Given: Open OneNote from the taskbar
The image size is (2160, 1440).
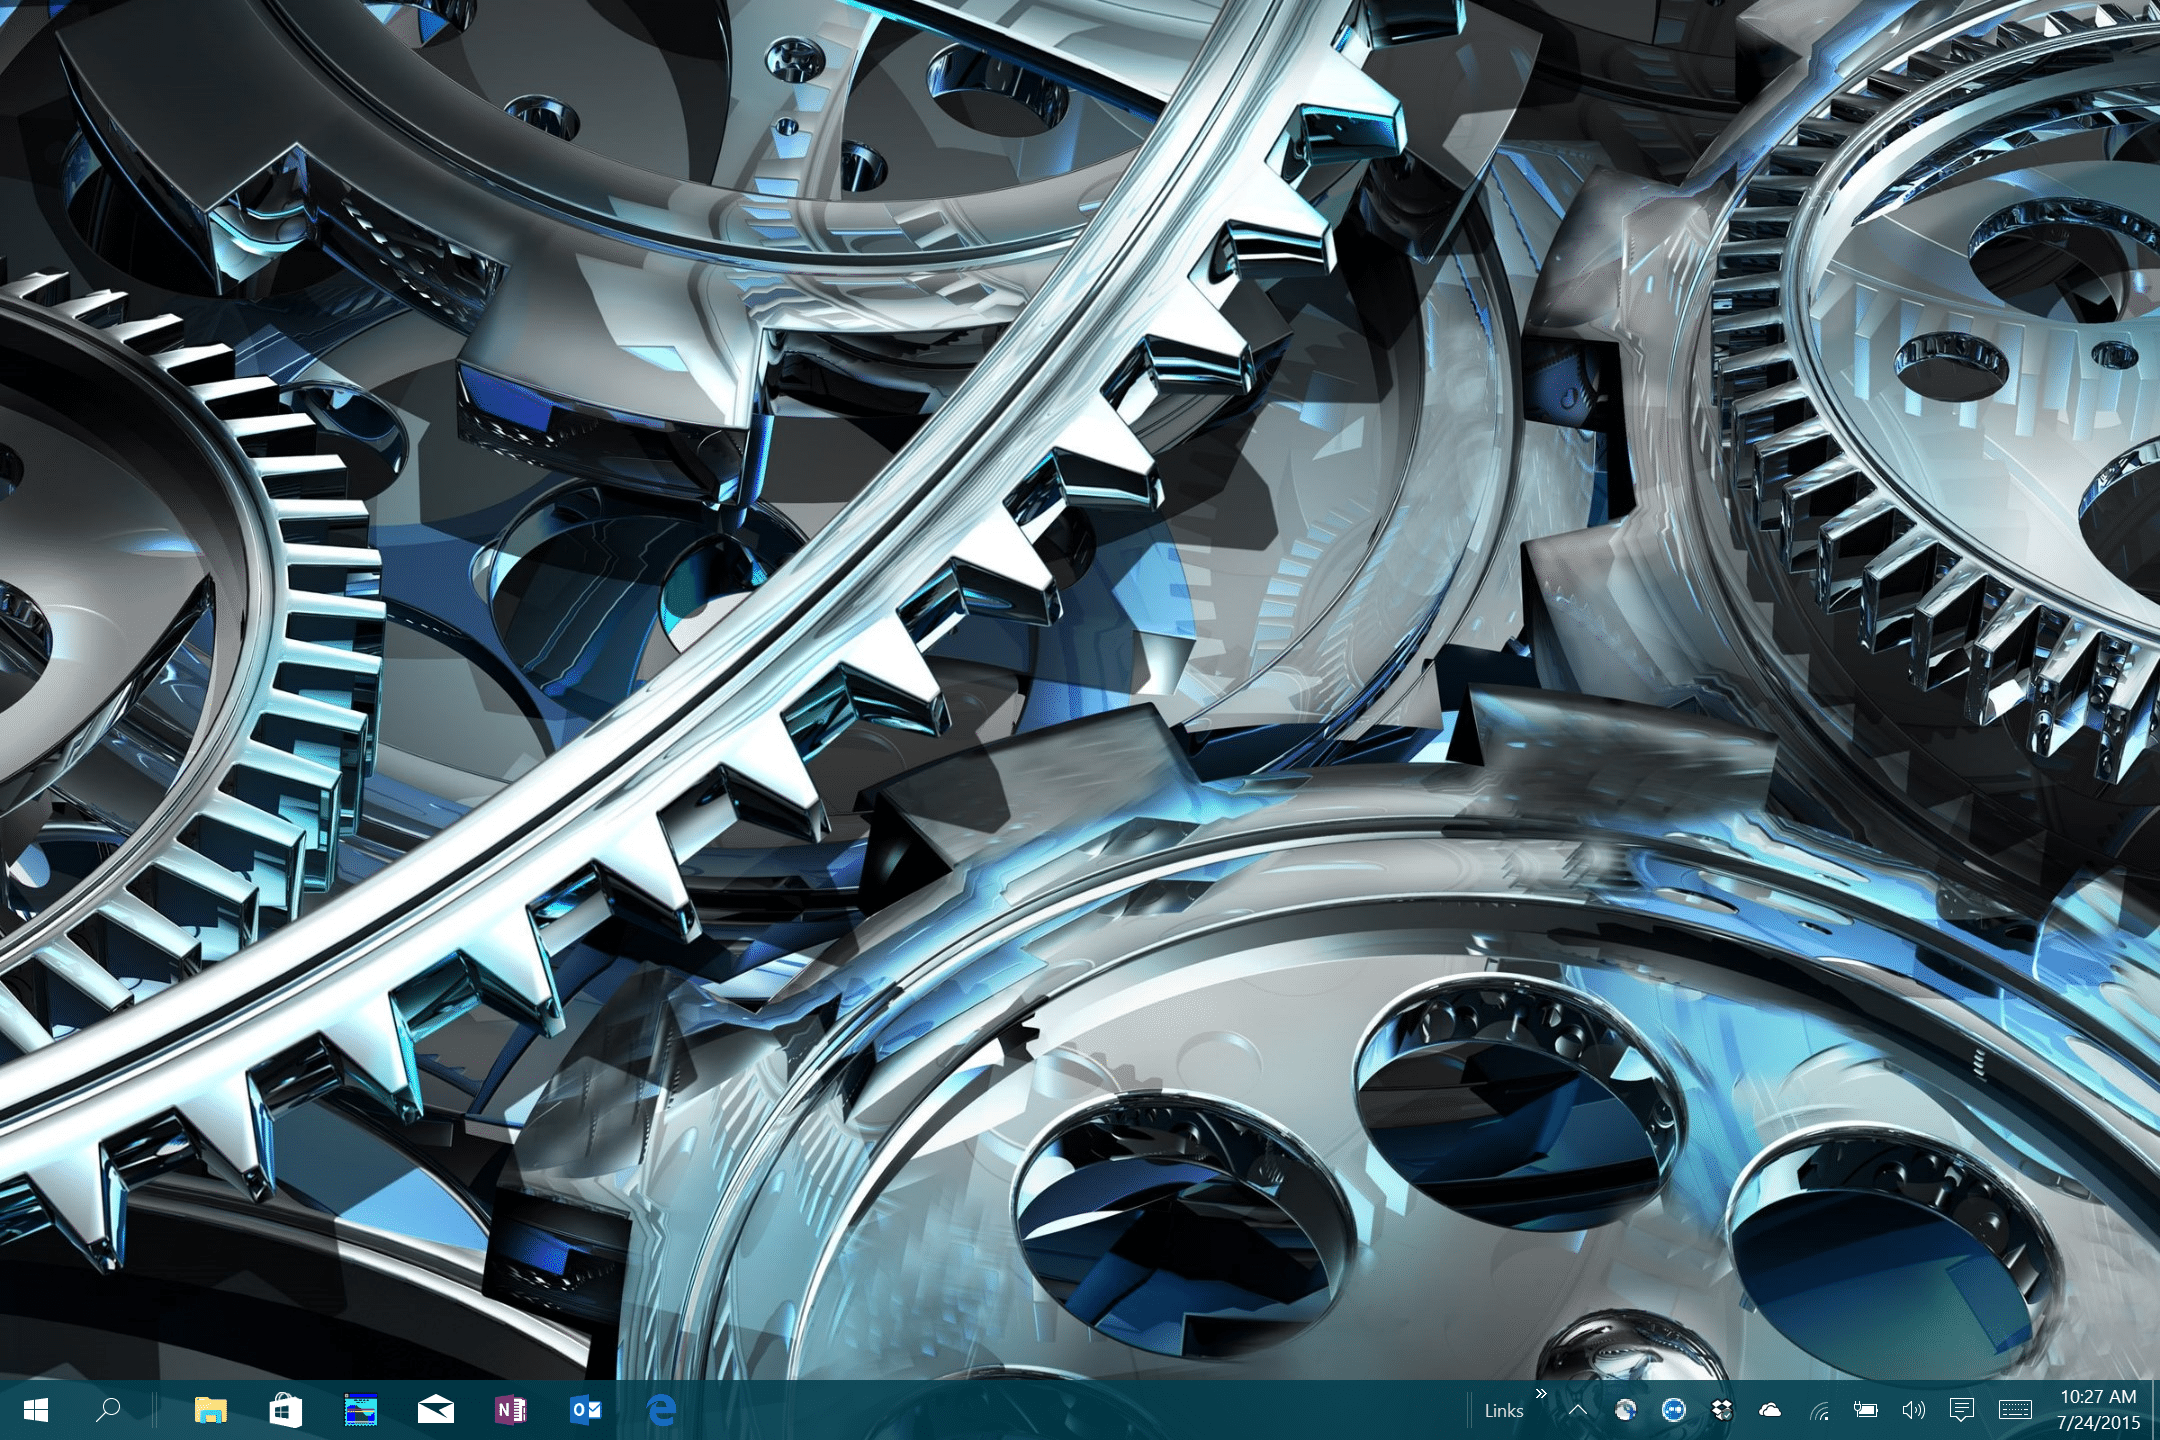Looking at the screenshot, I should (510, 1410).
